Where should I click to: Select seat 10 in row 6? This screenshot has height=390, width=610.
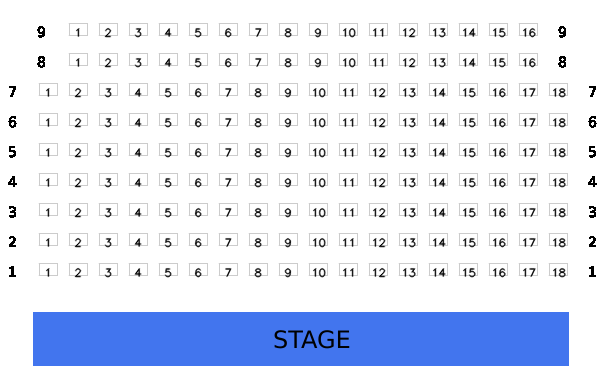(318, 120)
